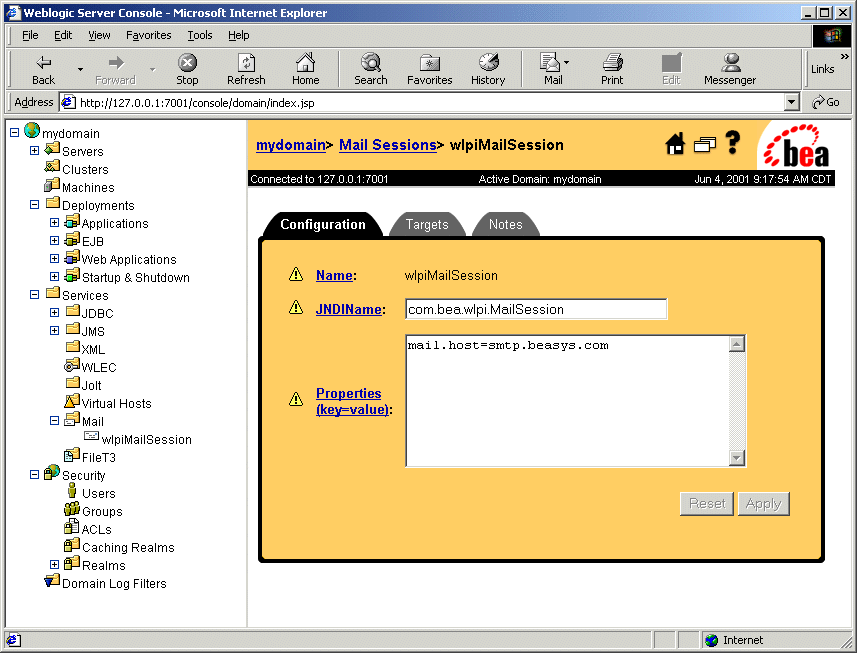This screenshot has height=653, width=857.
Task: Collapse the Mail tree node
Action: (54, 421)
